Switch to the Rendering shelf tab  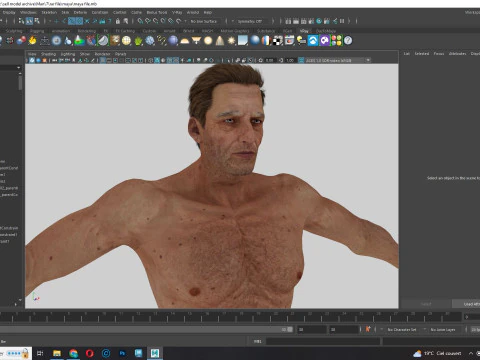pyautogui.click(x=87, y=31)
